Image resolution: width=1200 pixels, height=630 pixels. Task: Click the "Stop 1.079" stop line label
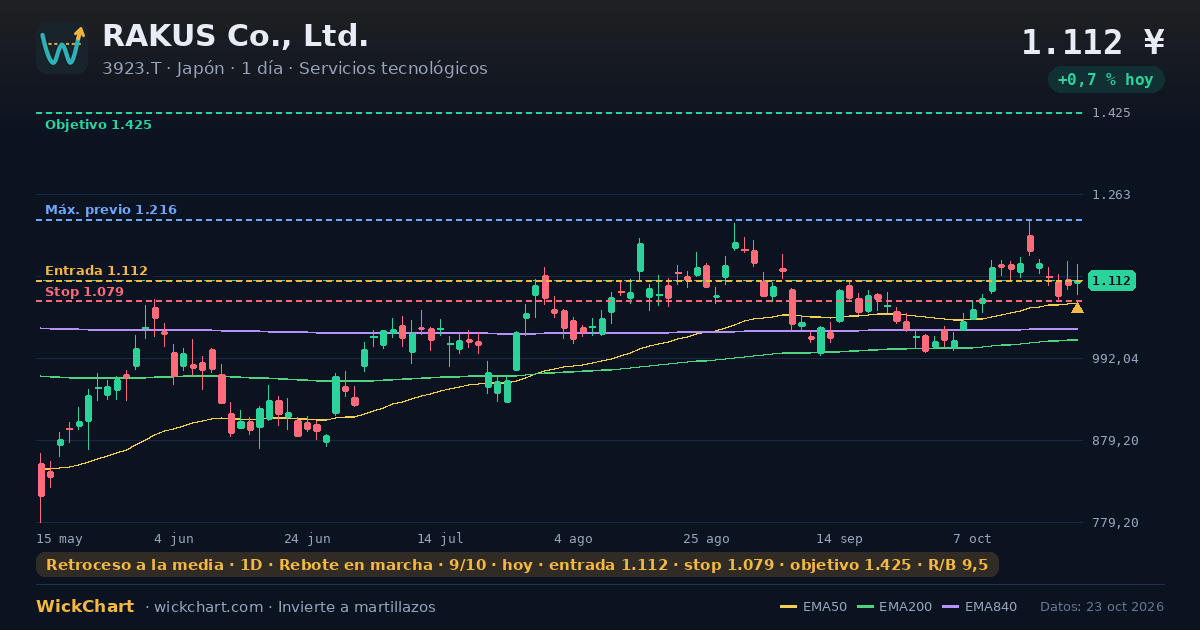(84, 292)
